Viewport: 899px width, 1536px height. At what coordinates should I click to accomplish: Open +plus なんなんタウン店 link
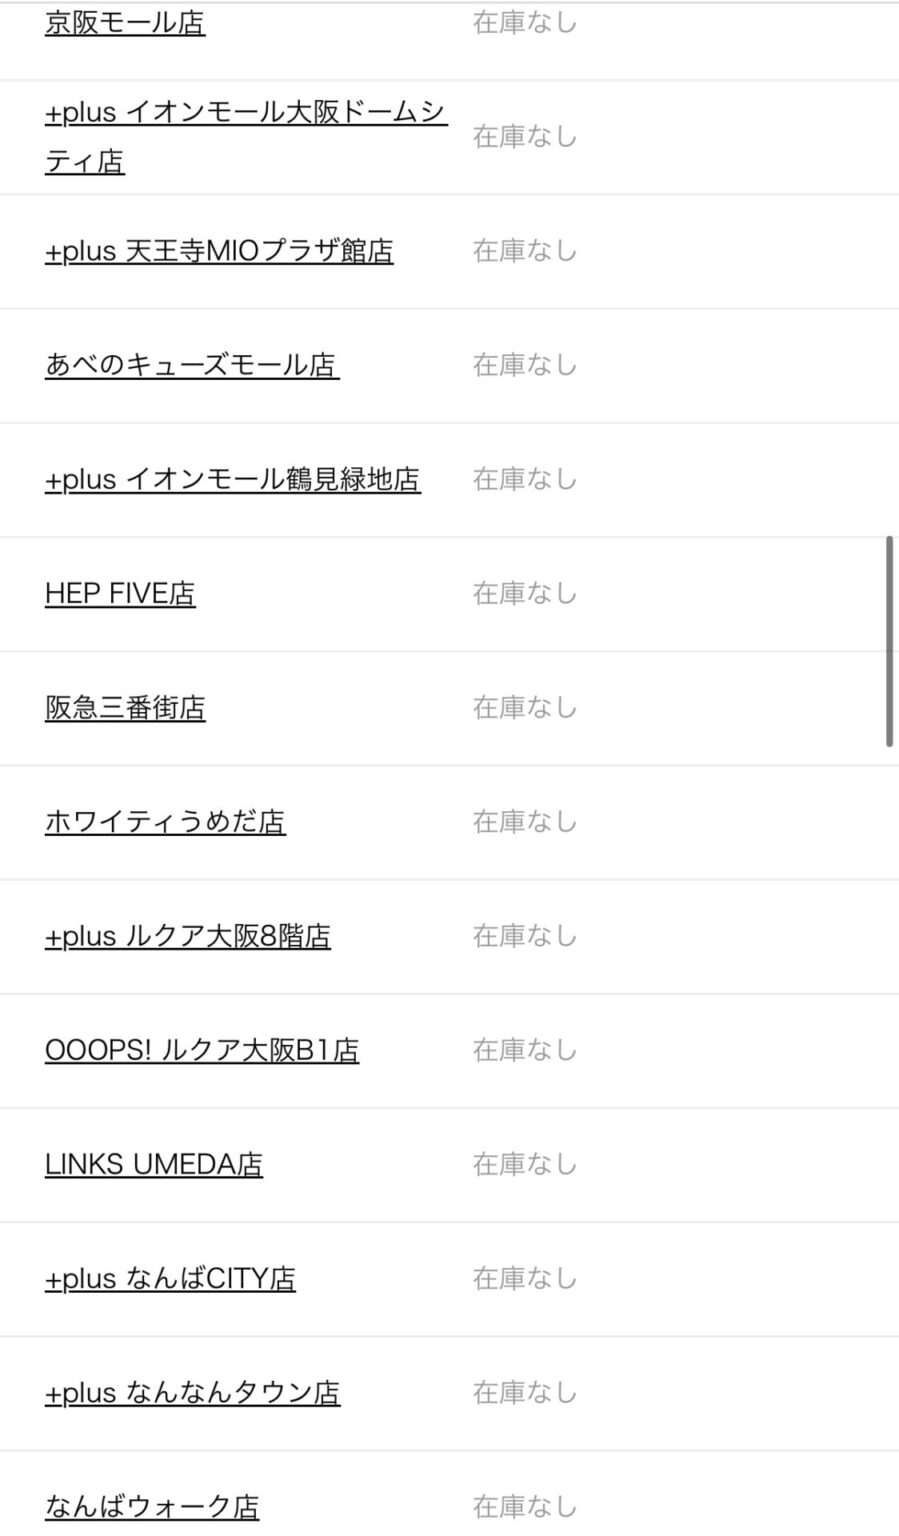coord(192,1392)
